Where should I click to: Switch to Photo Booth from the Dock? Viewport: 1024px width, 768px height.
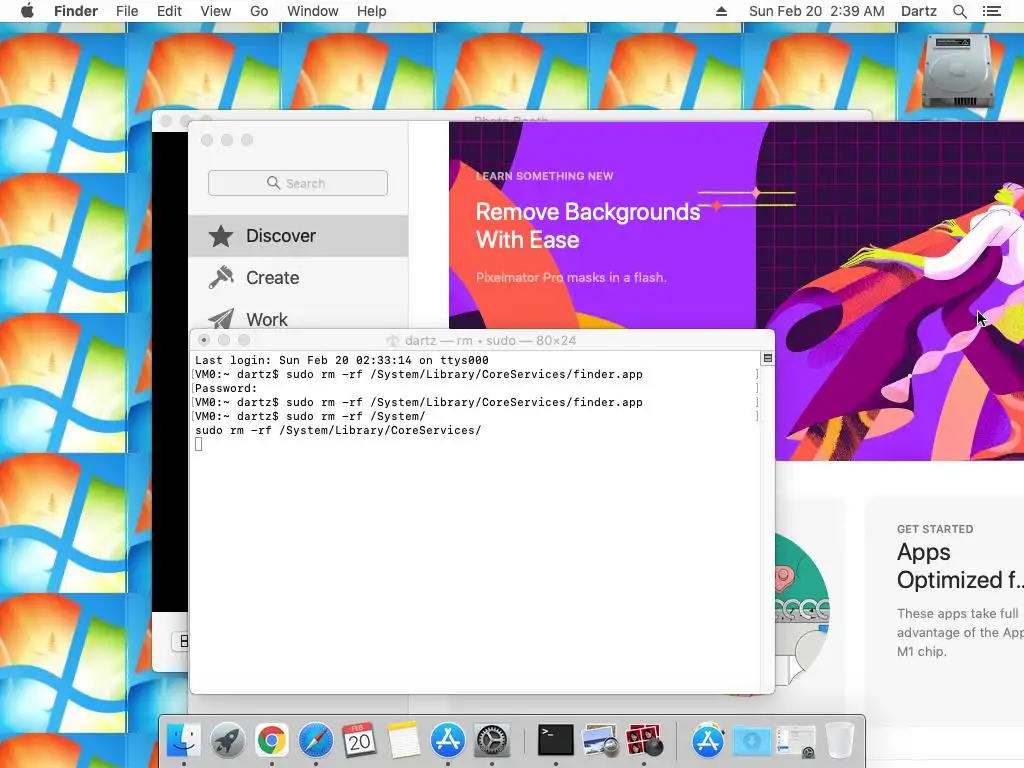coord(644,740)
